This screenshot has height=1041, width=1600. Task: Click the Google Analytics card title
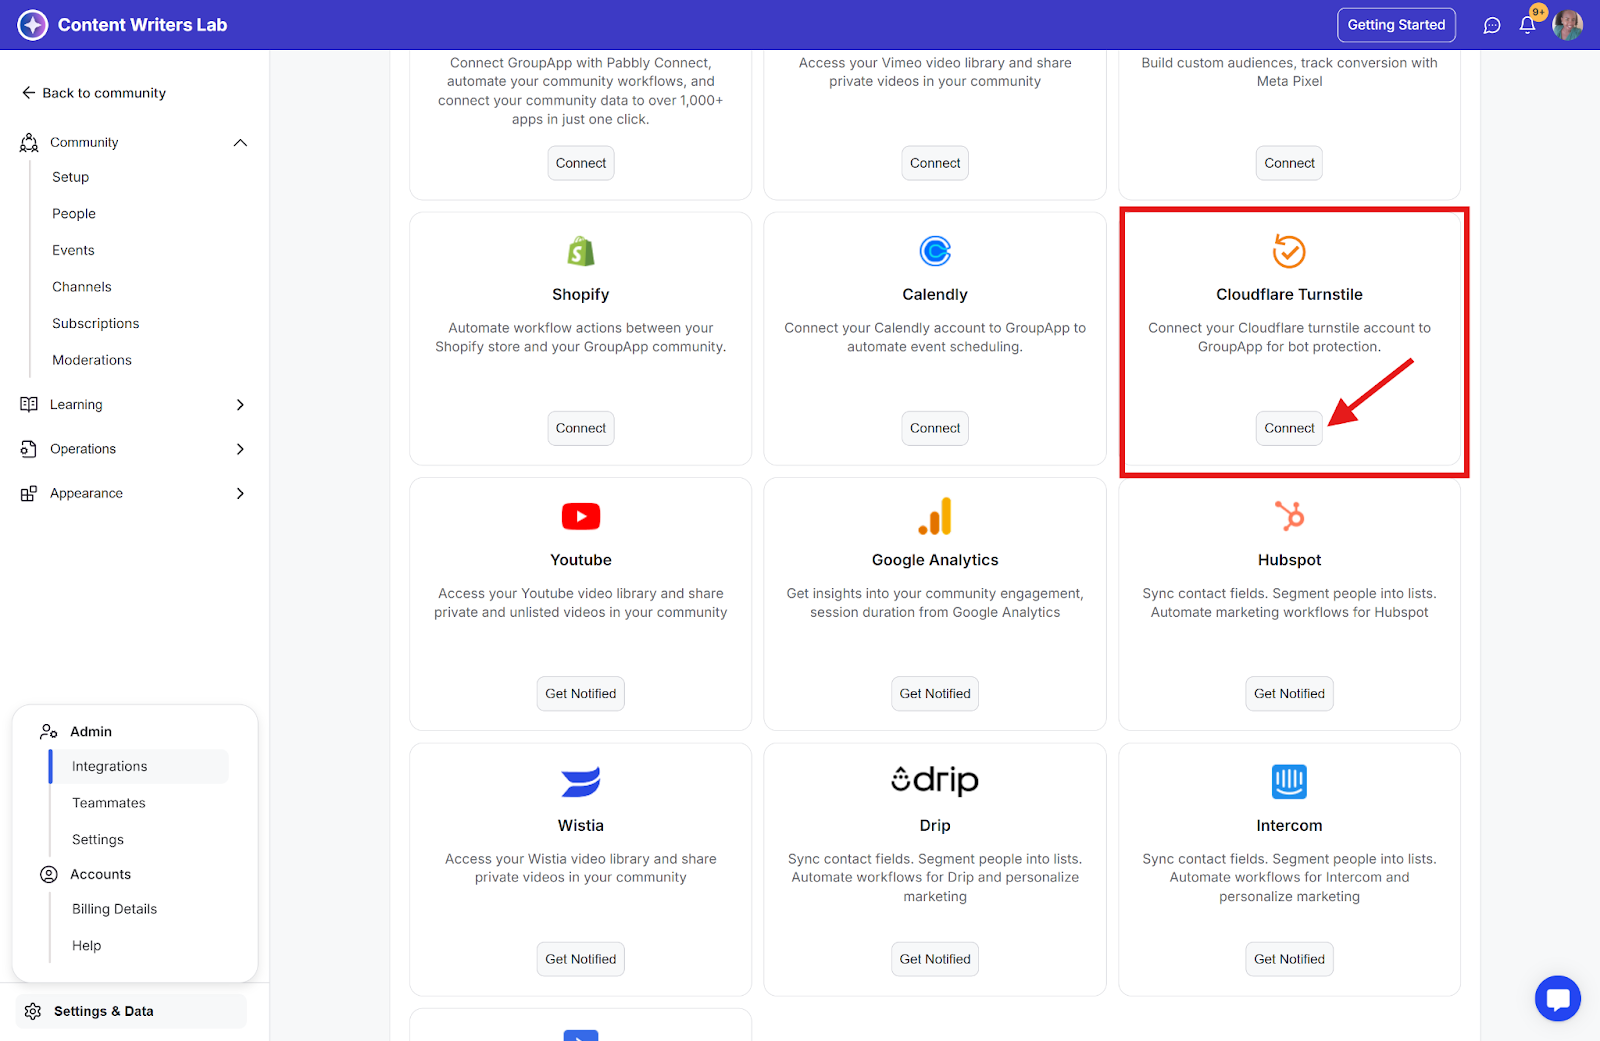pos(935,560)
